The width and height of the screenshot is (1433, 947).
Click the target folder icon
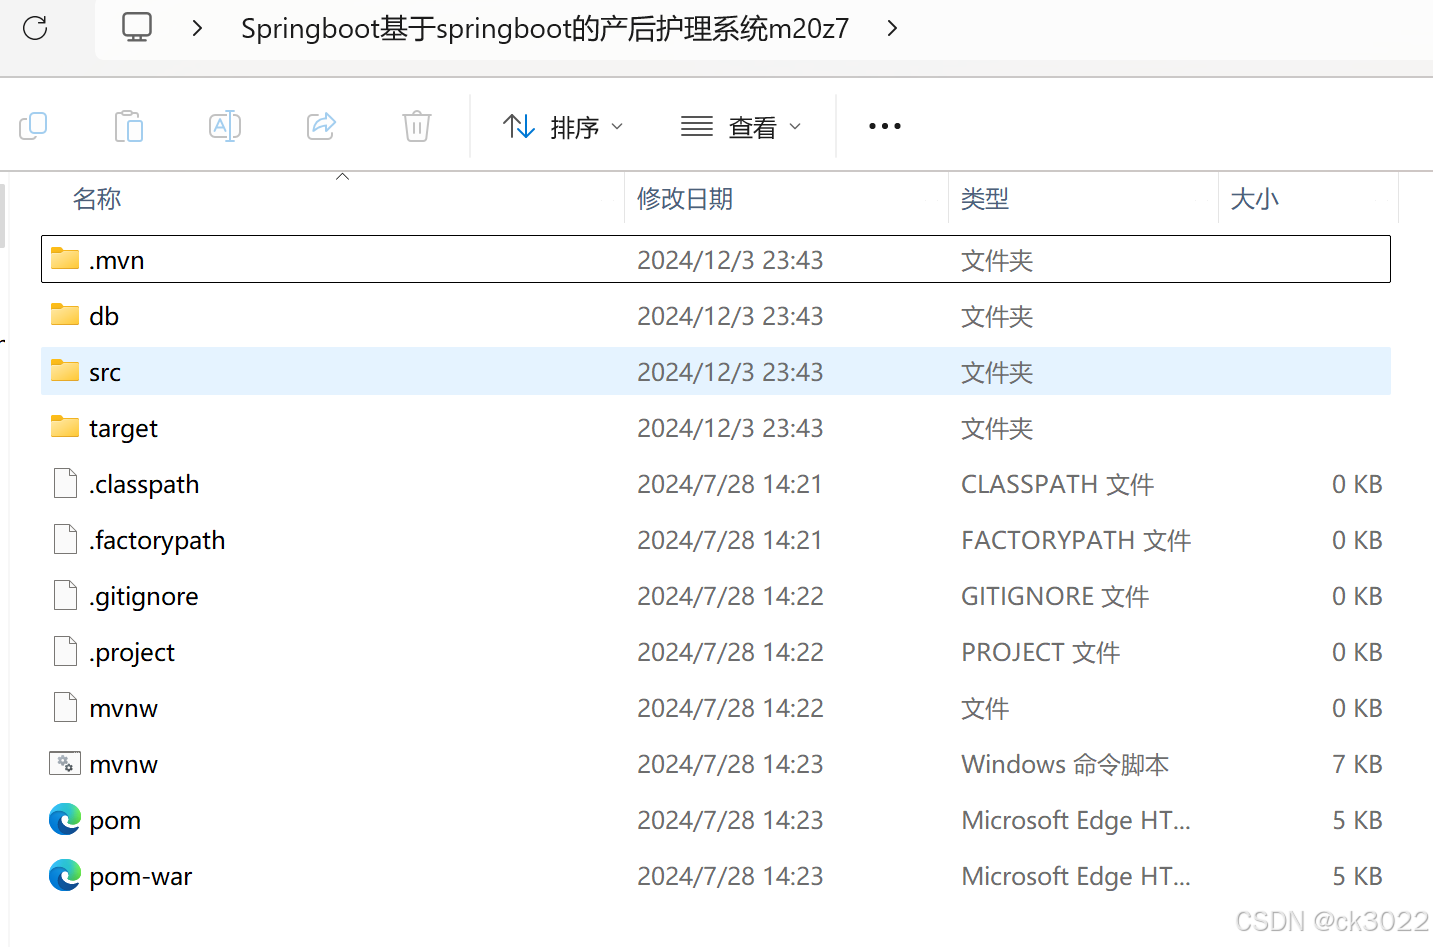coord(65,427)
